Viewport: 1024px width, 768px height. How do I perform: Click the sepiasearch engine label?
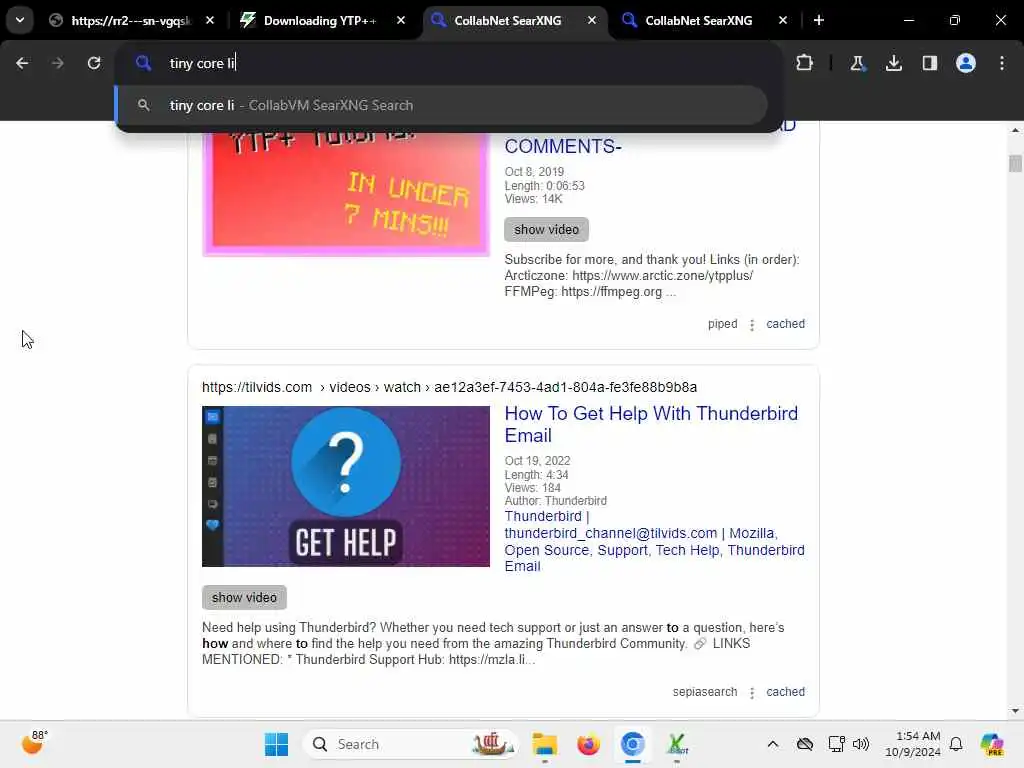(705, 692)
